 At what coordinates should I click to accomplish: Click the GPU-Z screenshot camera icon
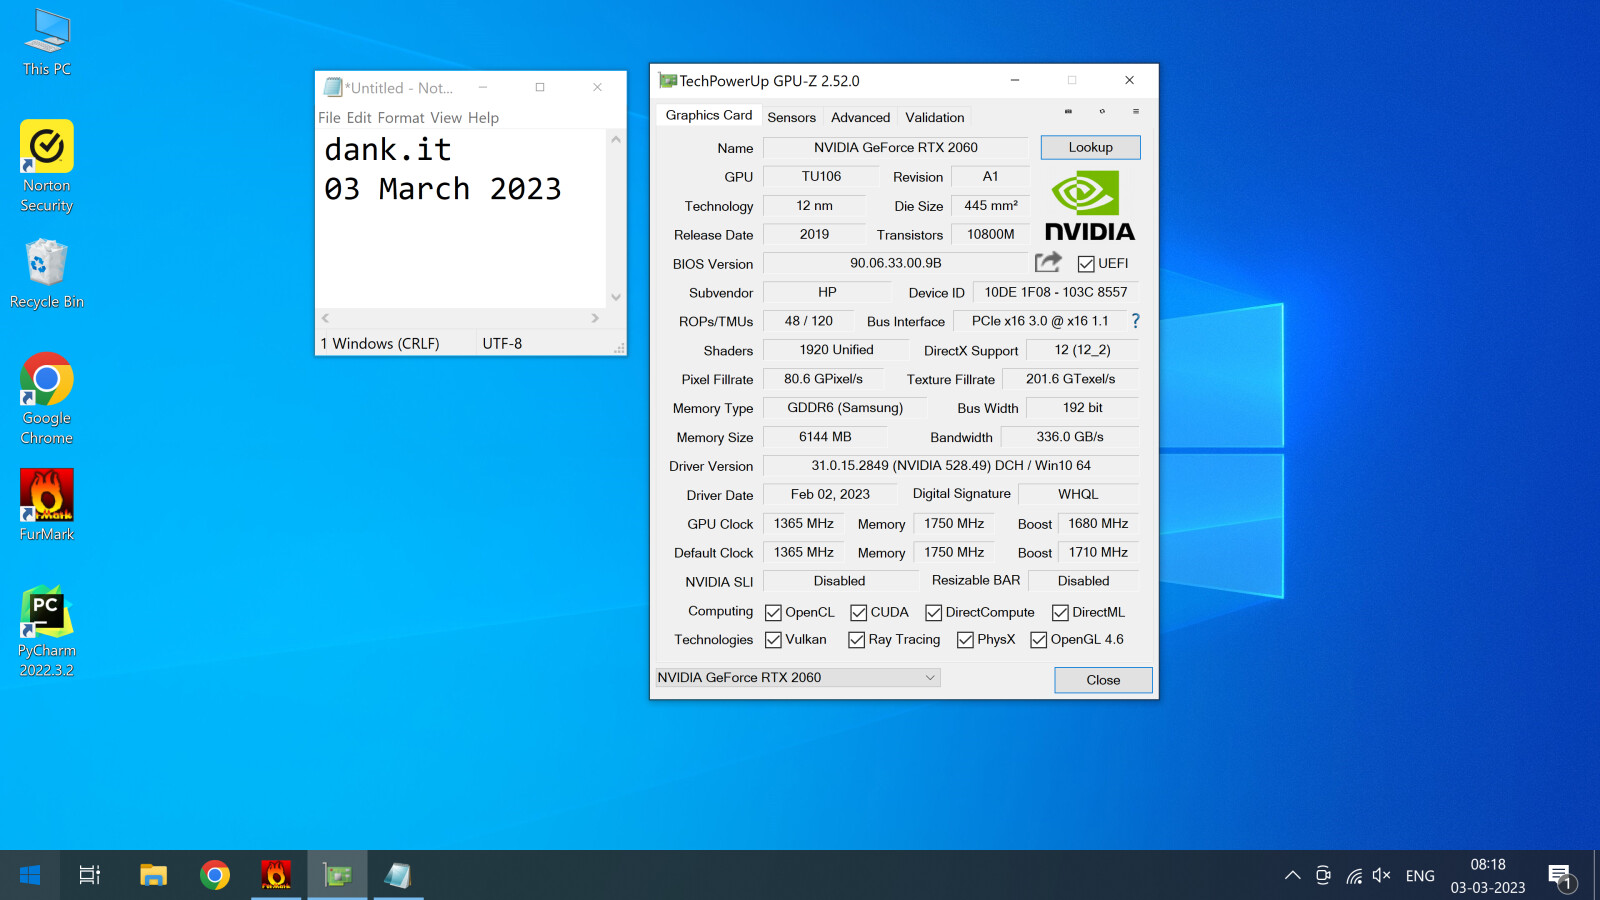tap(1068, 111)
